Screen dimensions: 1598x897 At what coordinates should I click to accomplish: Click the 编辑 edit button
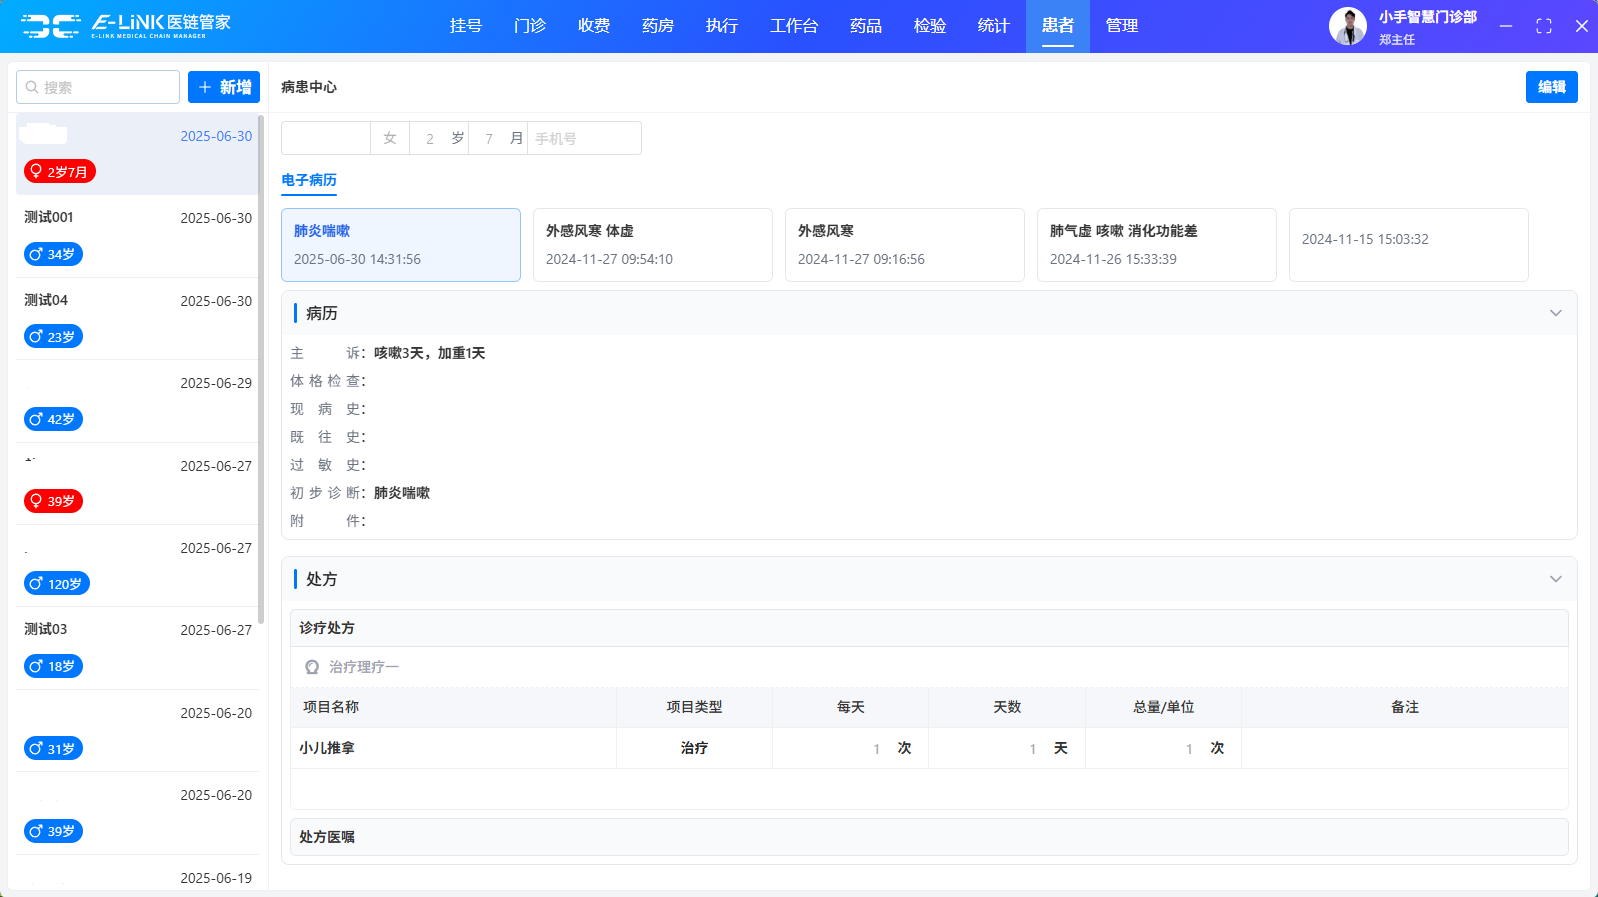pyautogui.click(x=1551, y=87)
